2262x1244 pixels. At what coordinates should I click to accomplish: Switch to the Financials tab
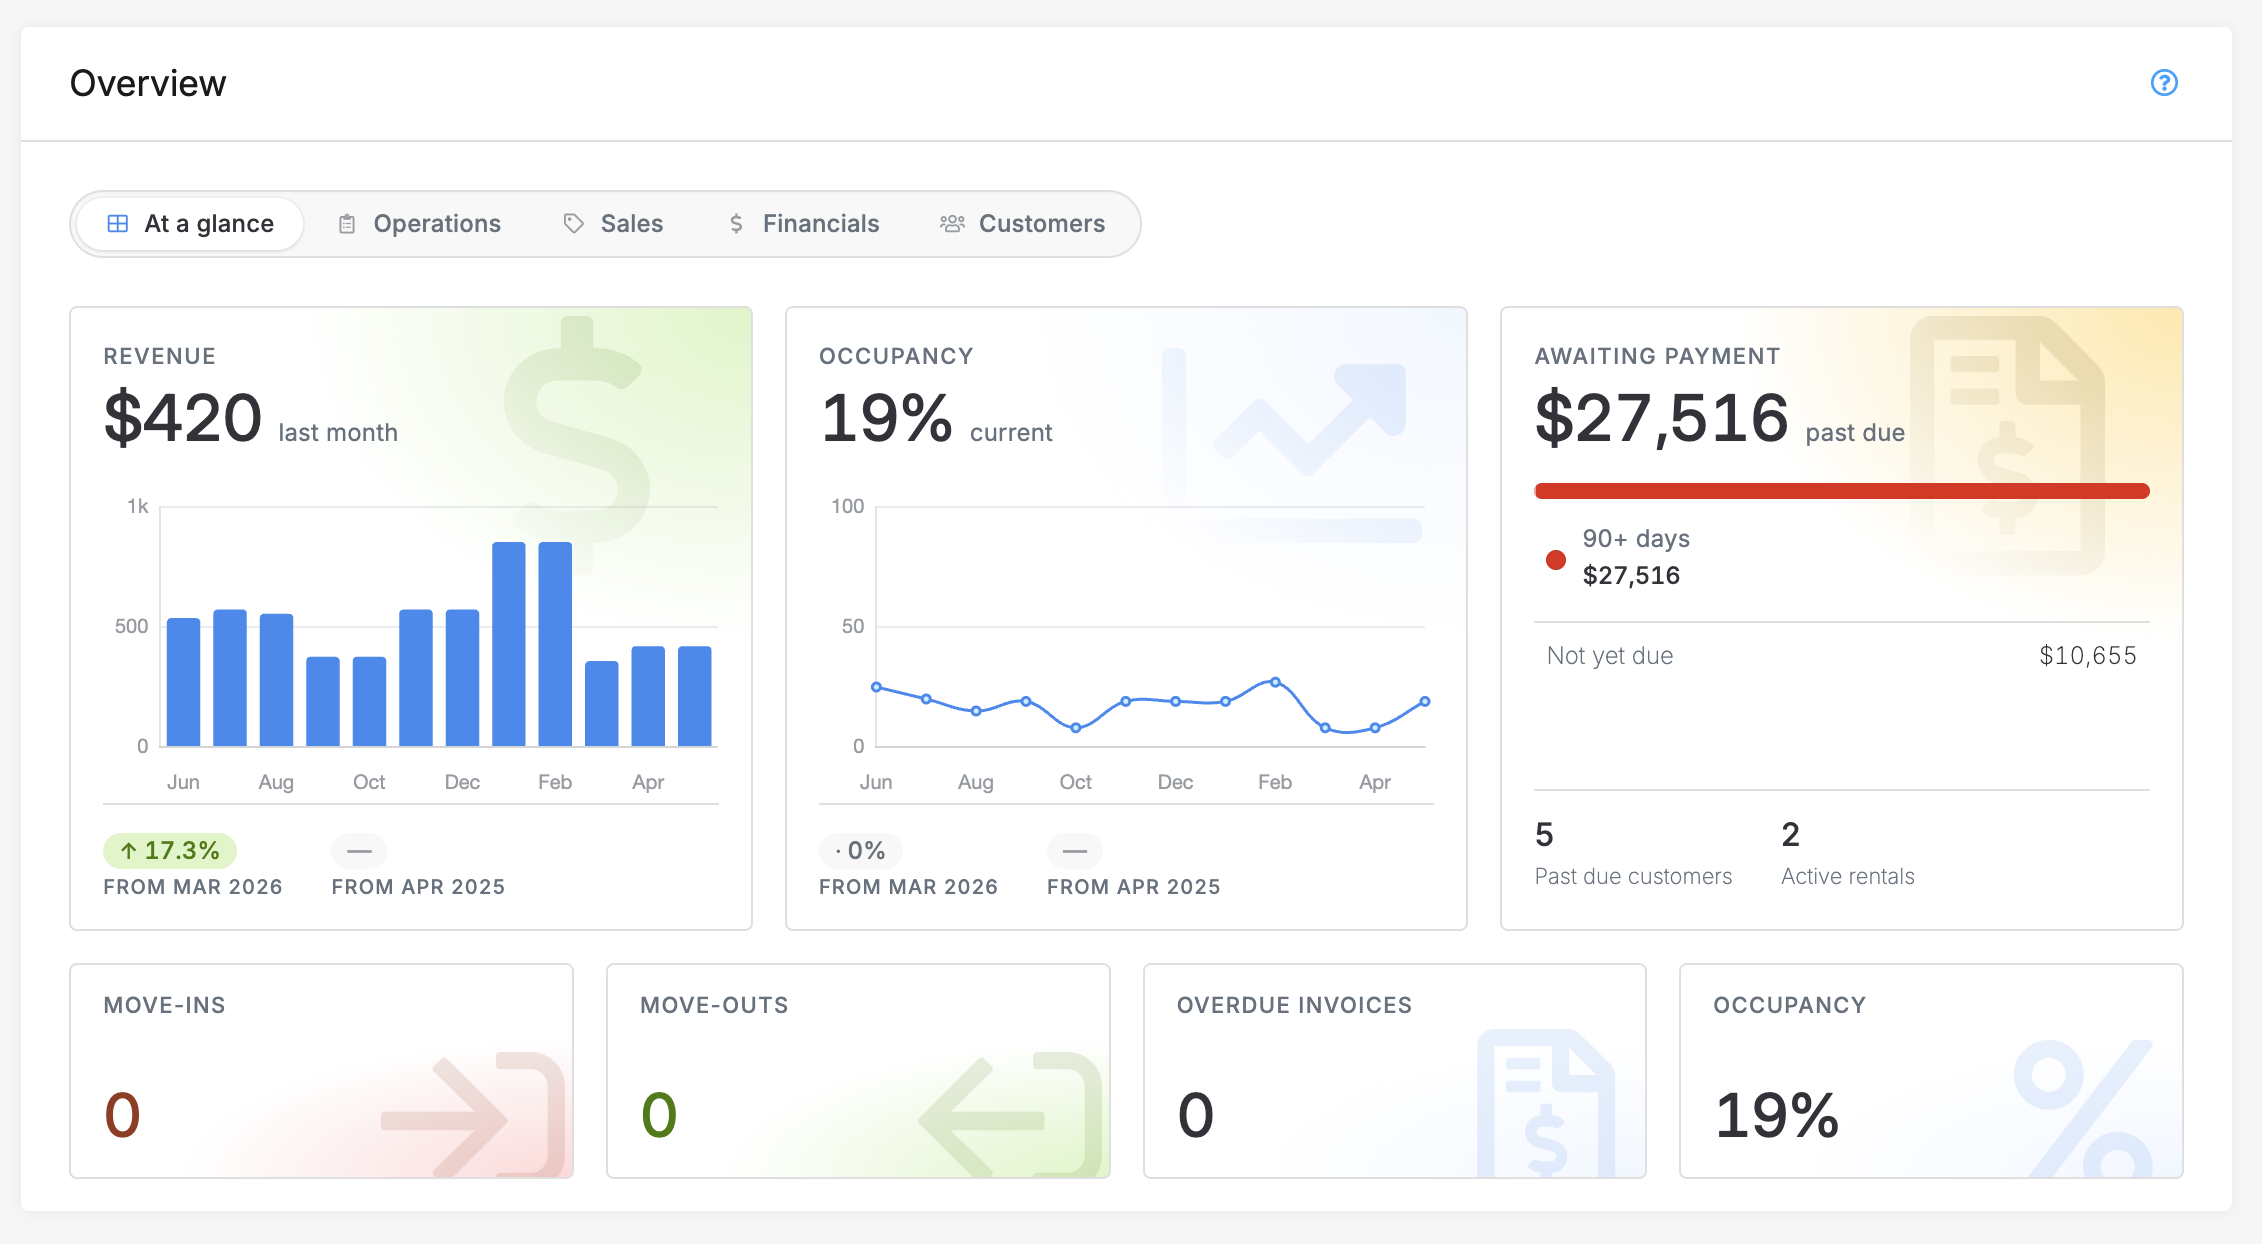coord(804,224)
